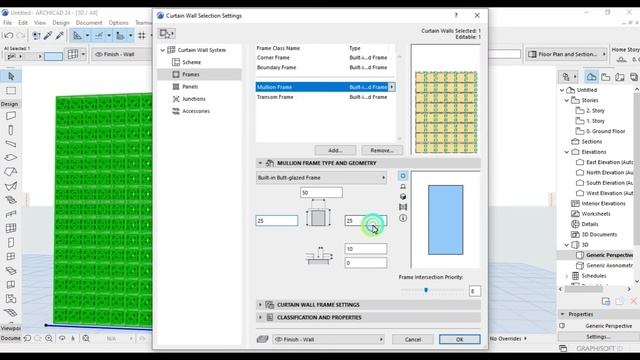Click the fit-in-window icon in the bottom bar
640x360 pixels.
point(86,338)
